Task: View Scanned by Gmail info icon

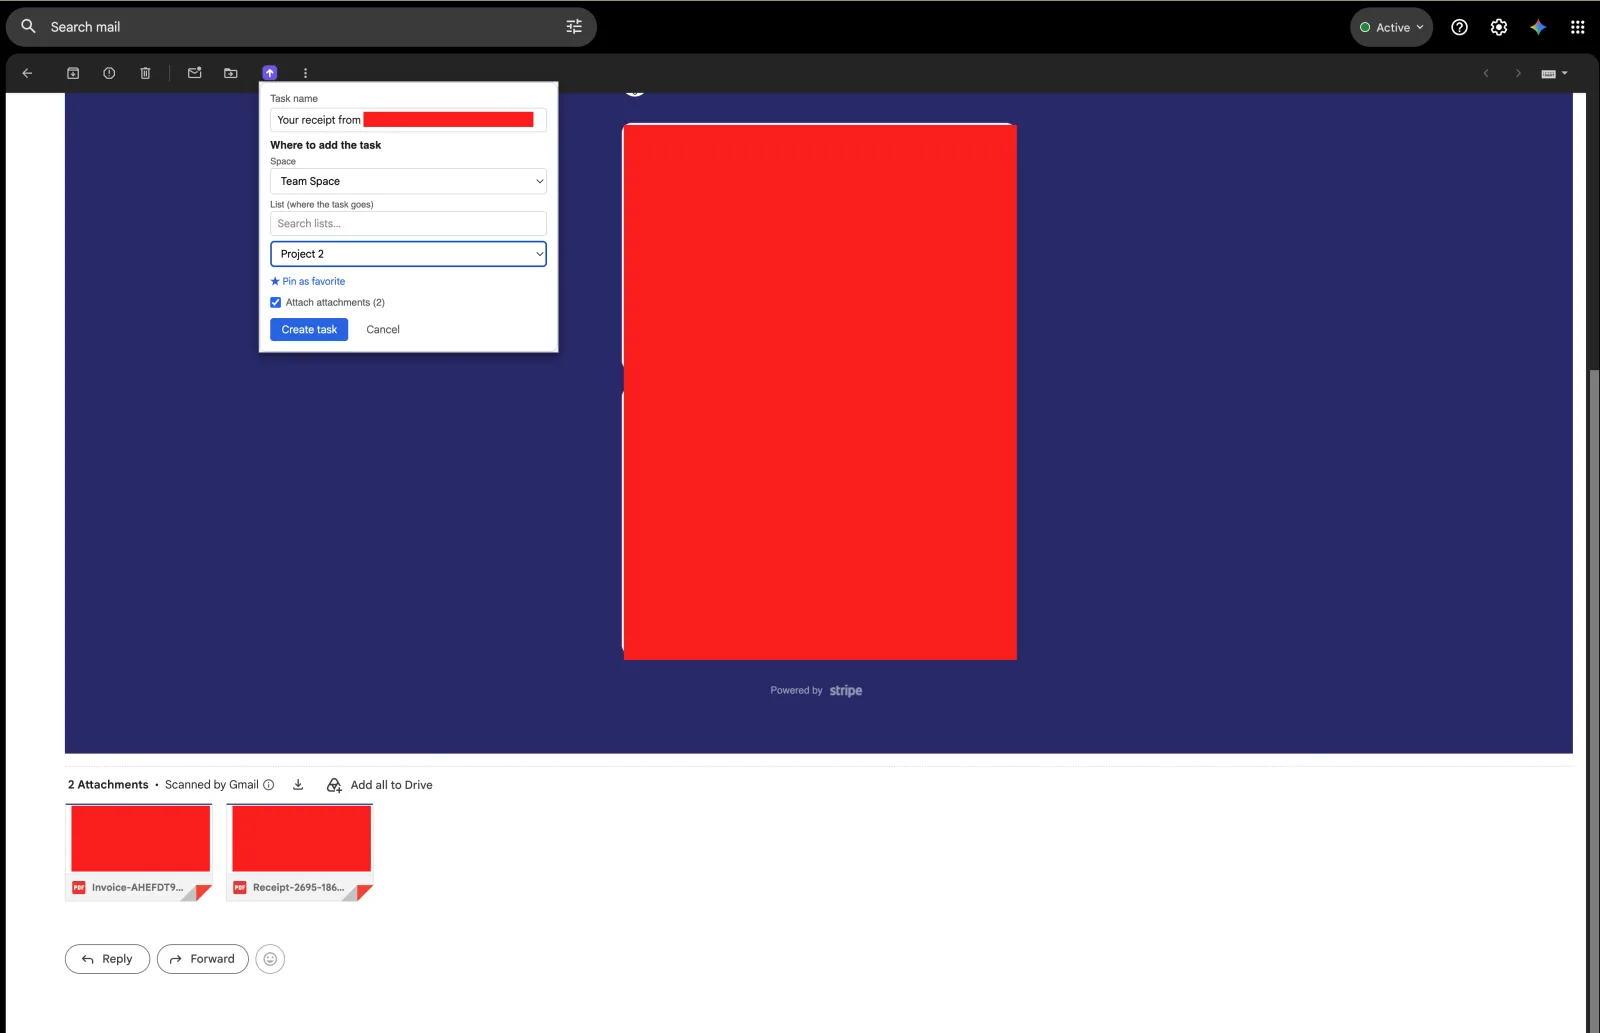Action: [x=268, y=785]
